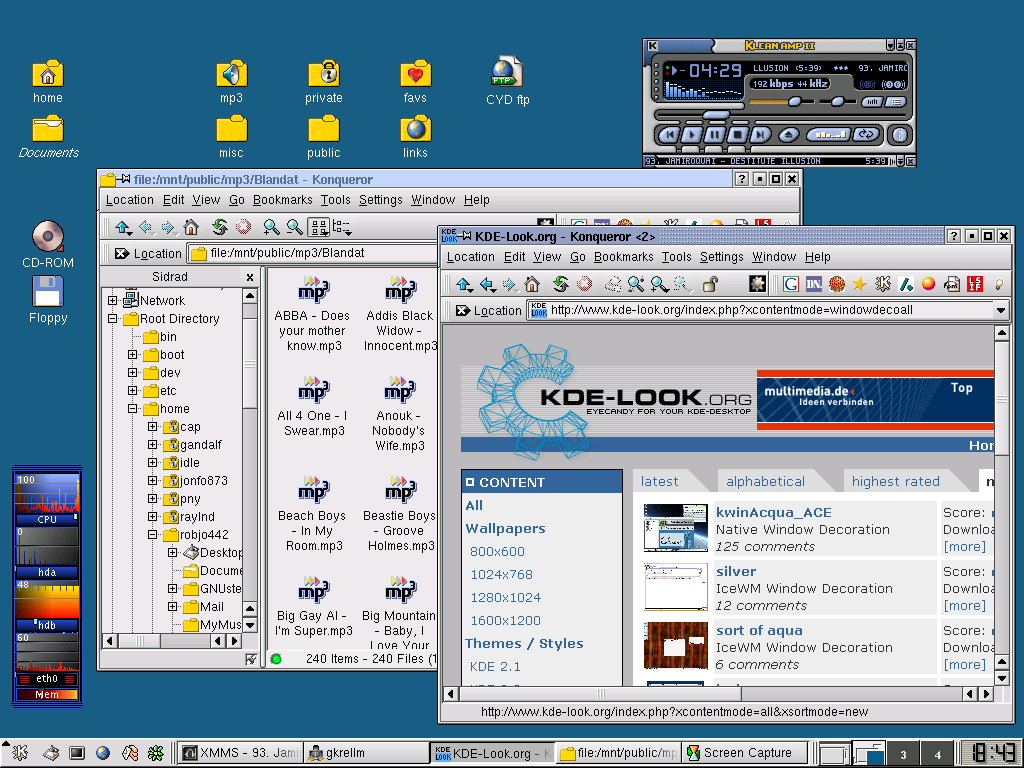Toggle repeat in the XMMS player

tap(867, 135)
